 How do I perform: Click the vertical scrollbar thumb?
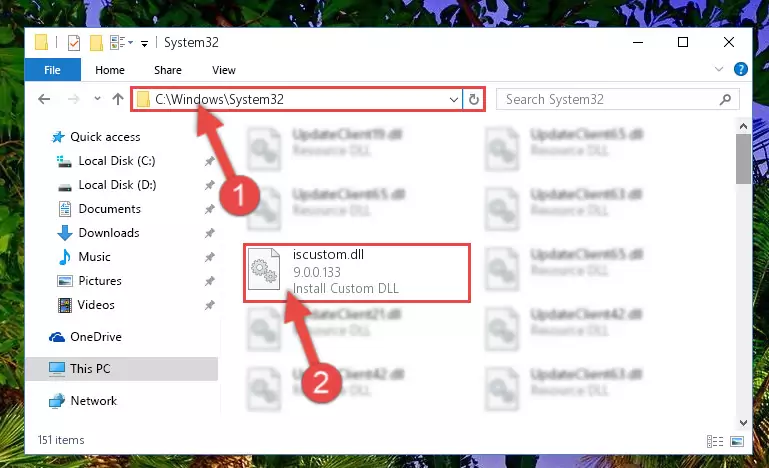[x=743, y=159]
